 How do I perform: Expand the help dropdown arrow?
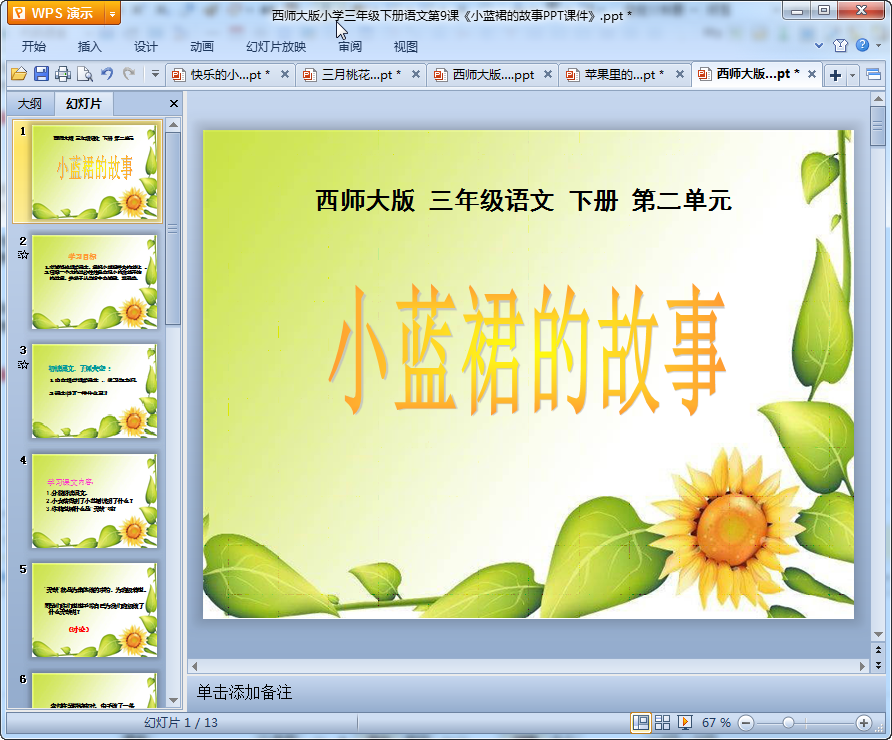pos(879,46)
